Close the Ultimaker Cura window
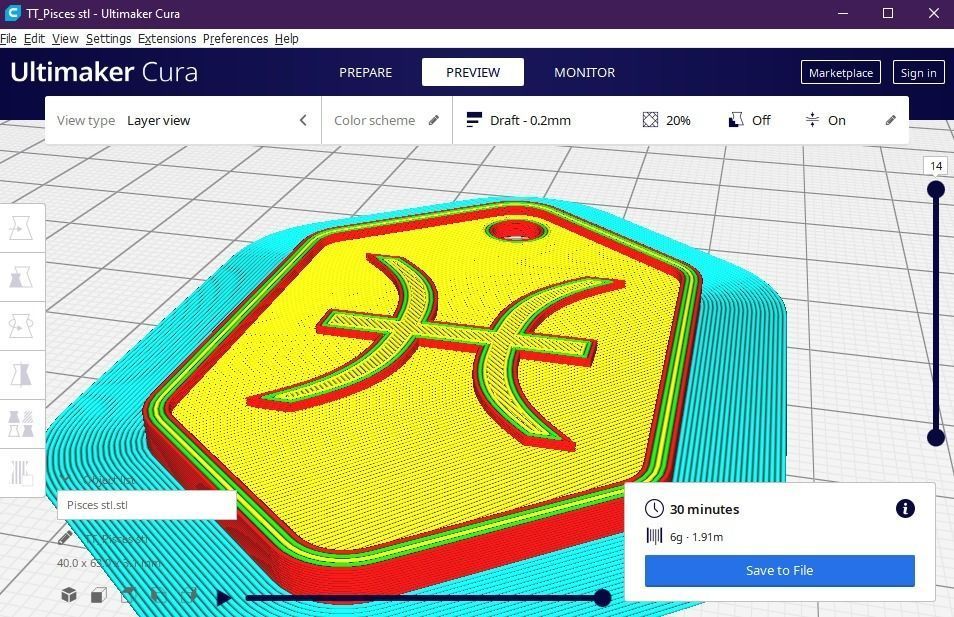The height and width of the screenshot is (617, 954). 934,13
